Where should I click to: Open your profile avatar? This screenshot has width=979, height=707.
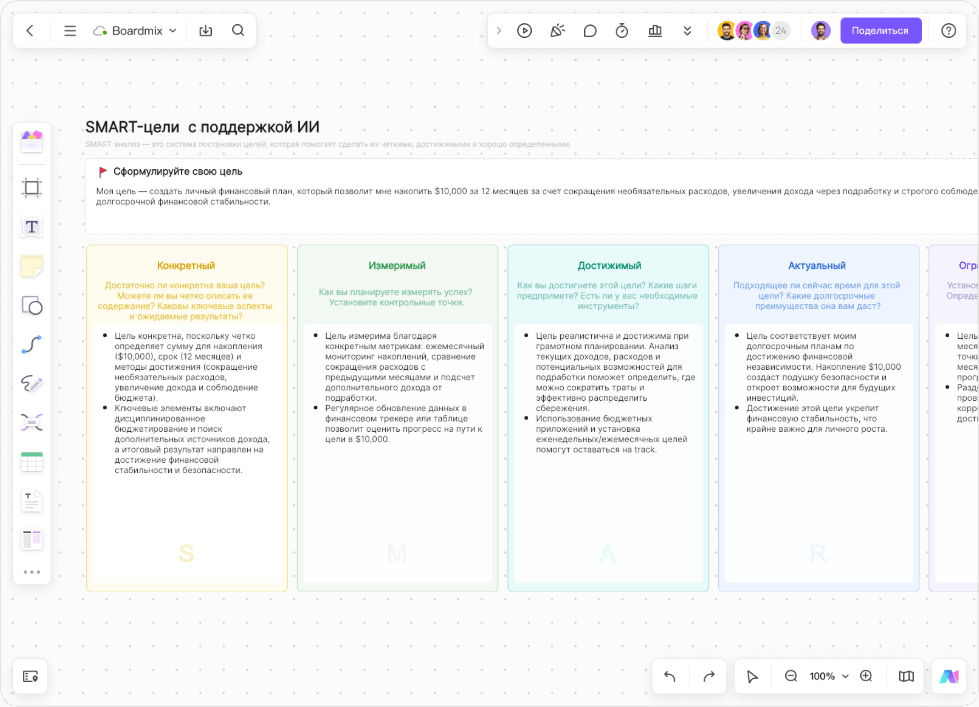[x=820, y=31]
